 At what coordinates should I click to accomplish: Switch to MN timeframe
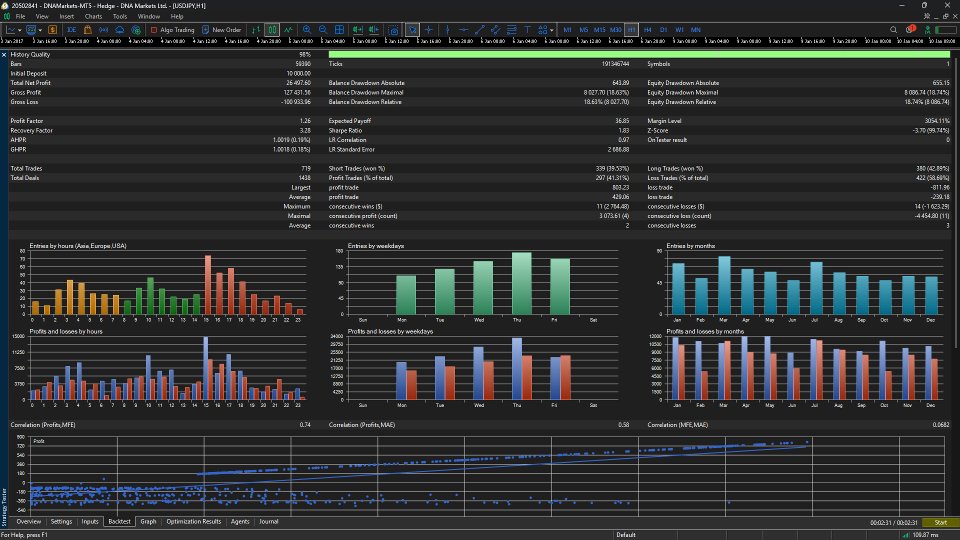point(696,29)
